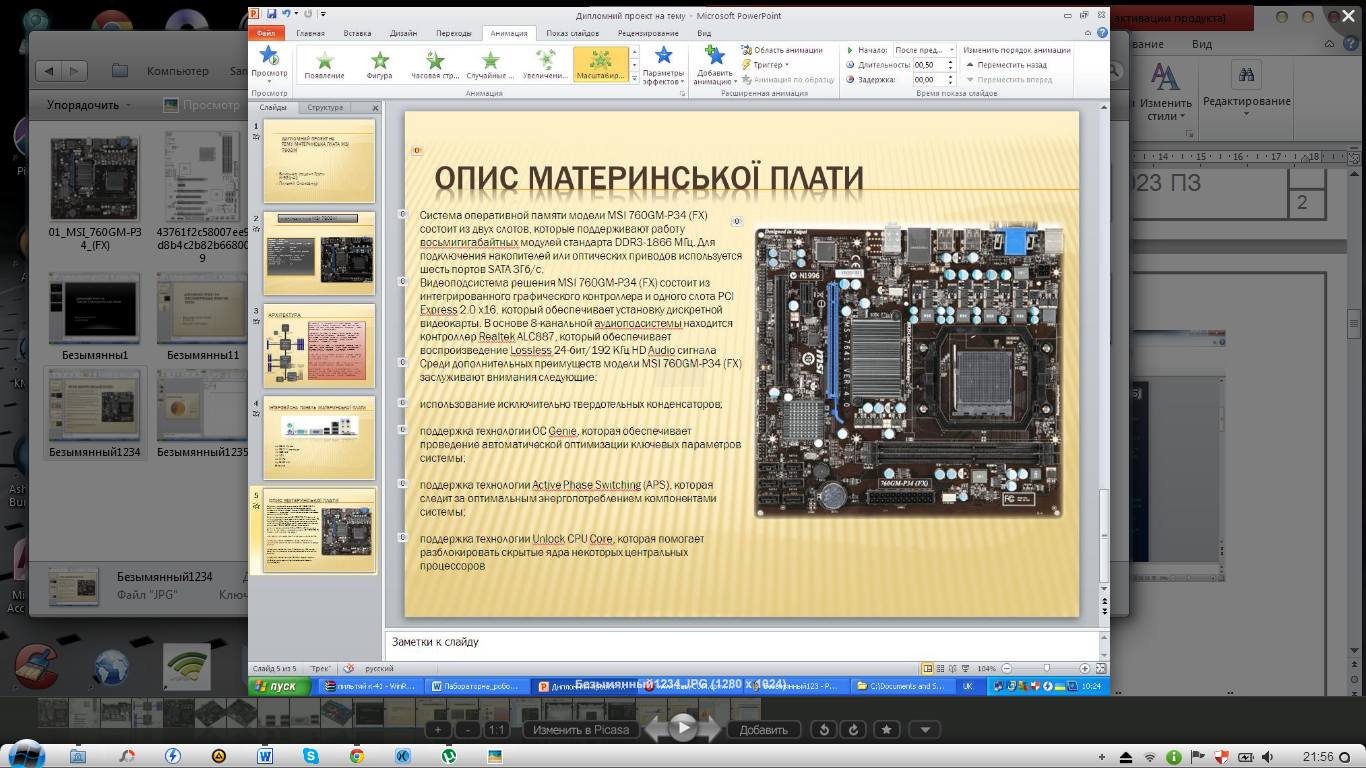This screenshot has width=1366, height=768.
Task: Open Skype from the Windows taskbar
Action: pyautogui.click(x=311, y=756)
